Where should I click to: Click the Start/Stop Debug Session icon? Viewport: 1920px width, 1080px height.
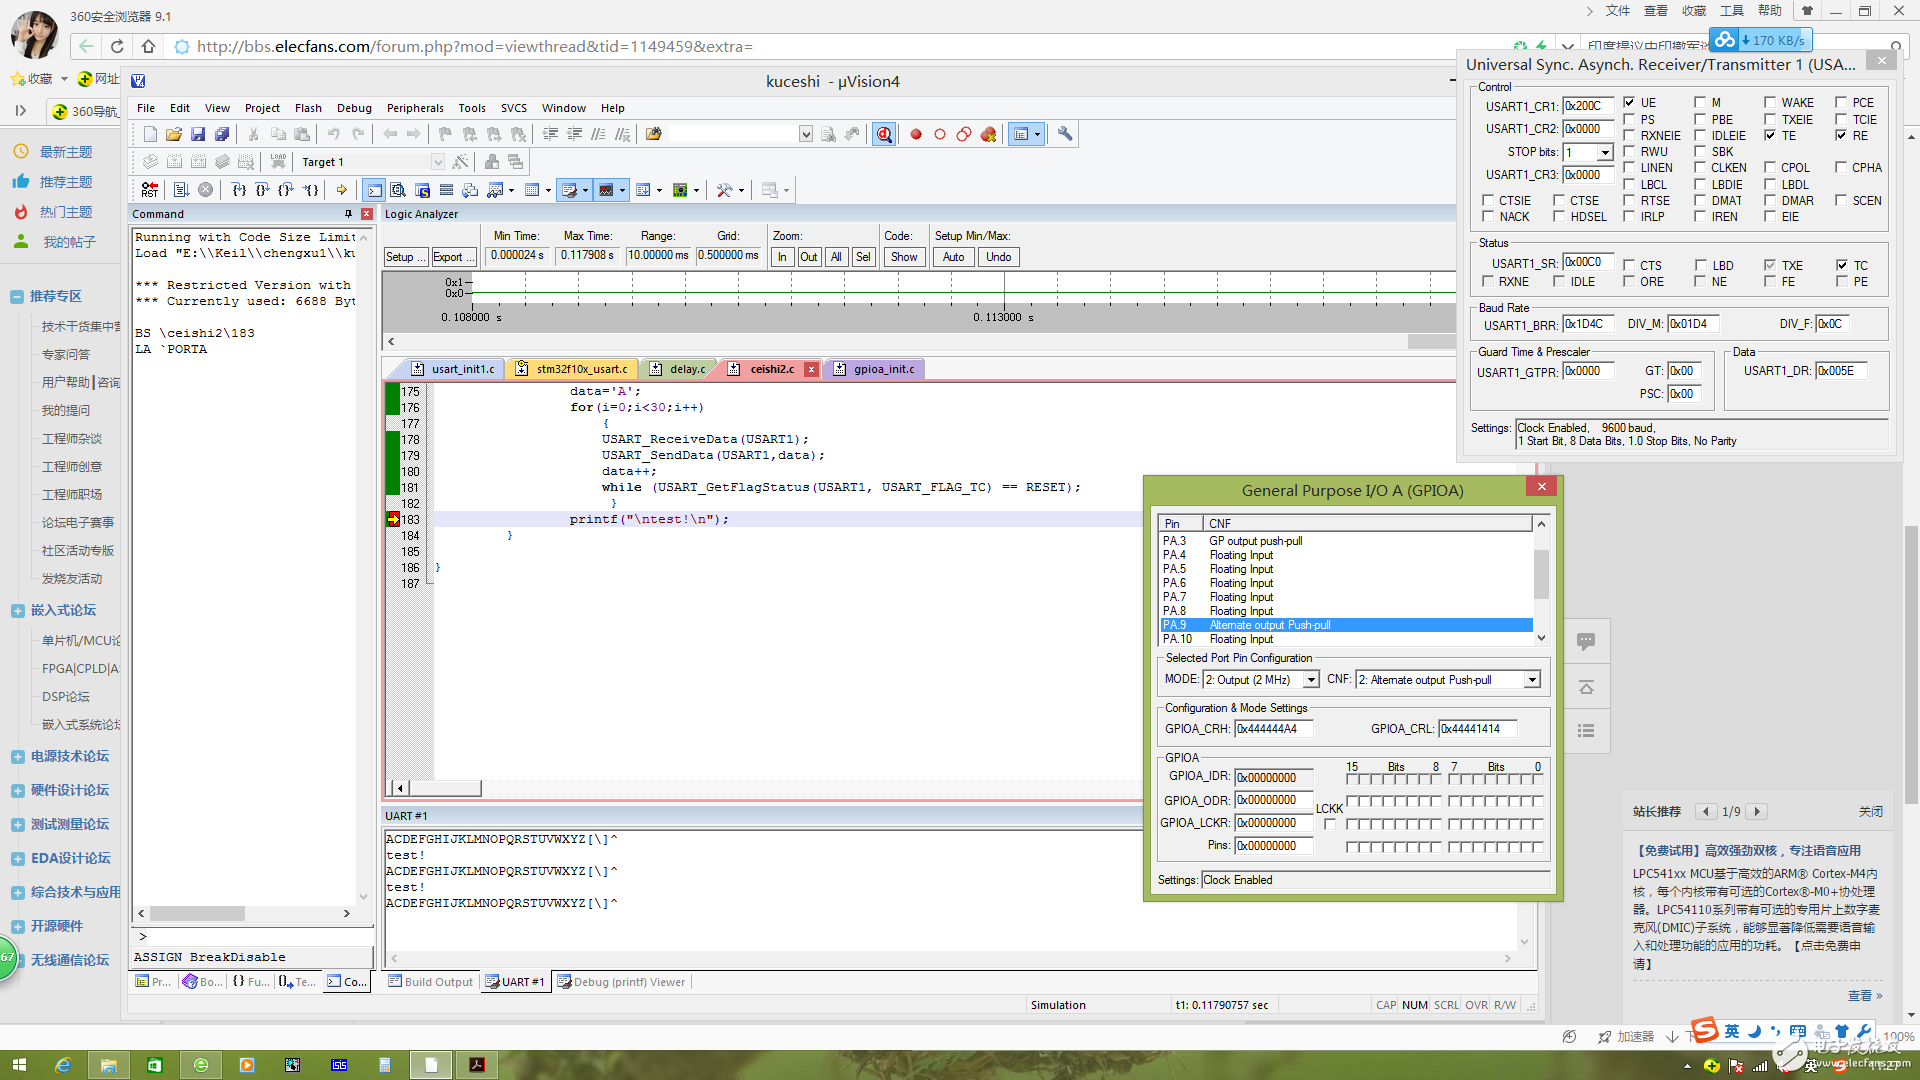pos(884,134)
